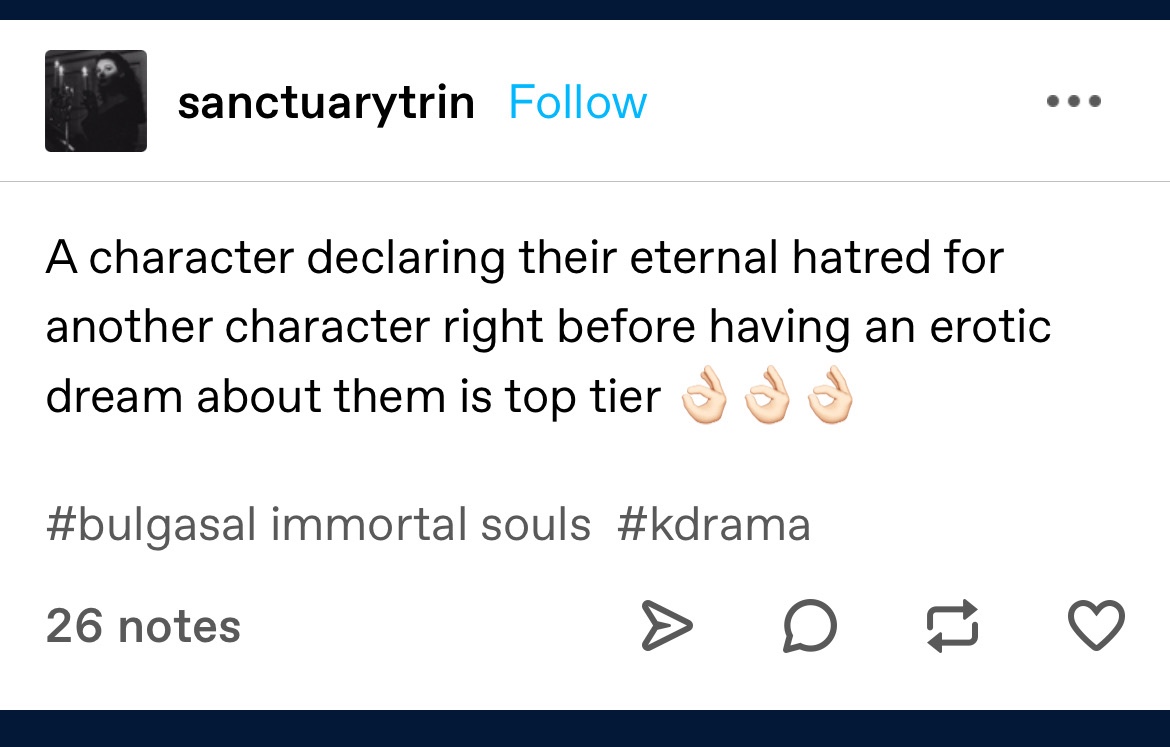Click the word "eternal" in the post
The height and width of the screenshot is (747, 1170).
pos(703,259)
